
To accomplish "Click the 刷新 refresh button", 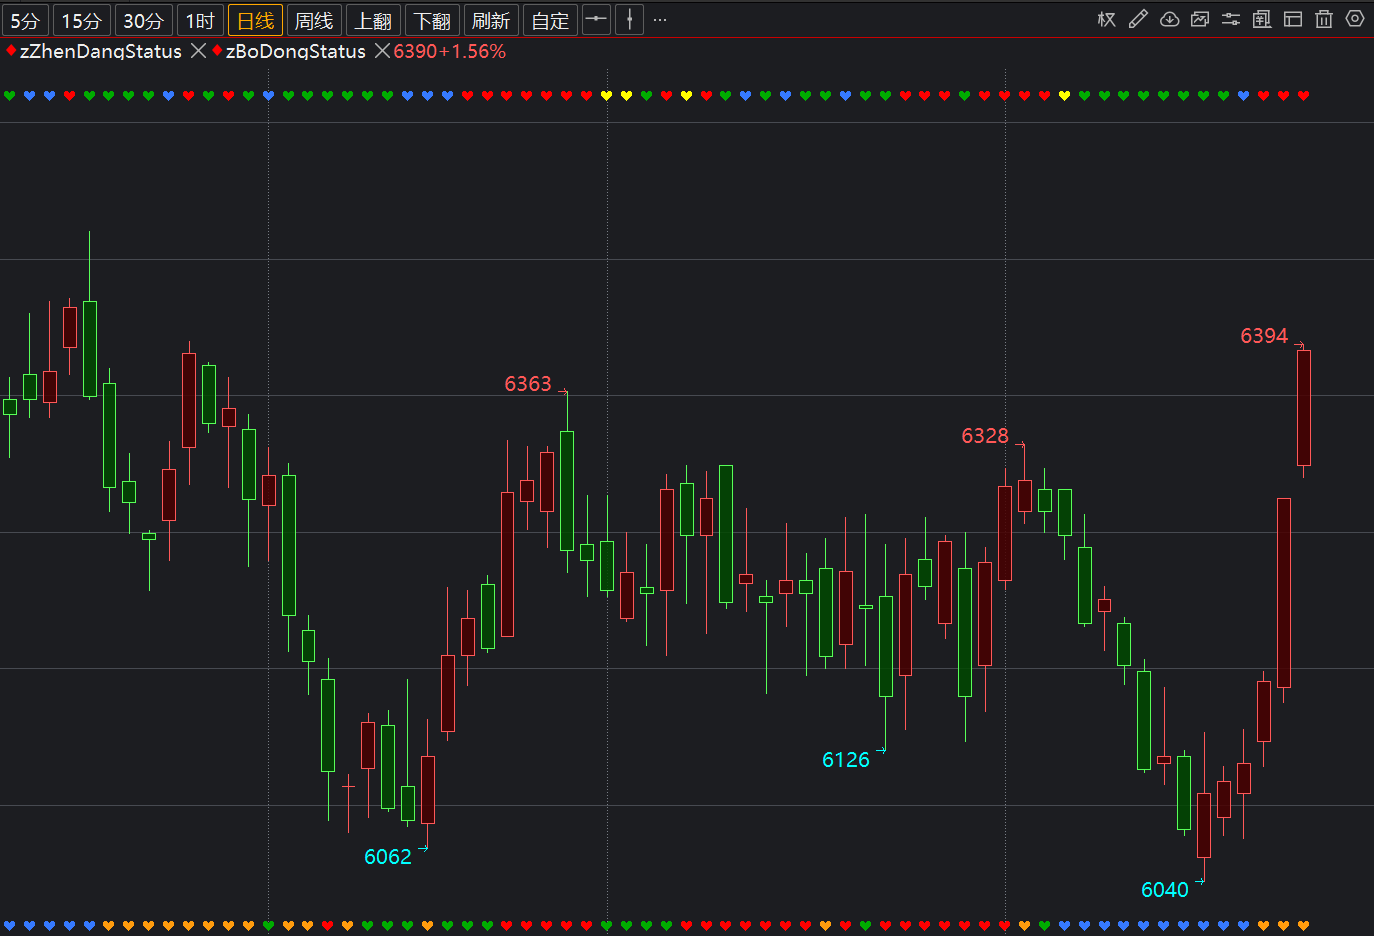I will coord(491,20).
